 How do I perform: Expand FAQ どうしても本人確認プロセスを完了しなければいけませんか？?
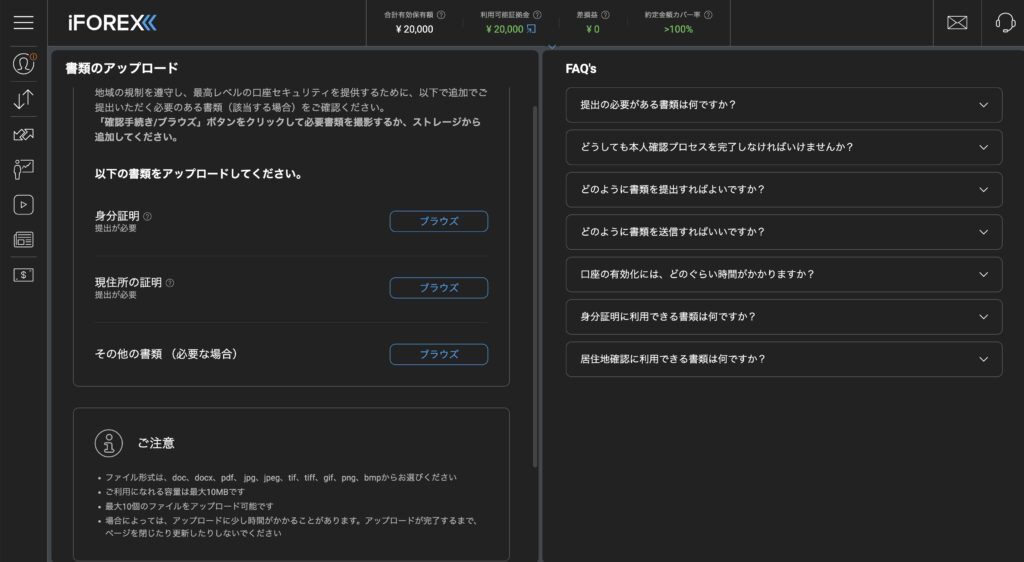pos(784,148)
